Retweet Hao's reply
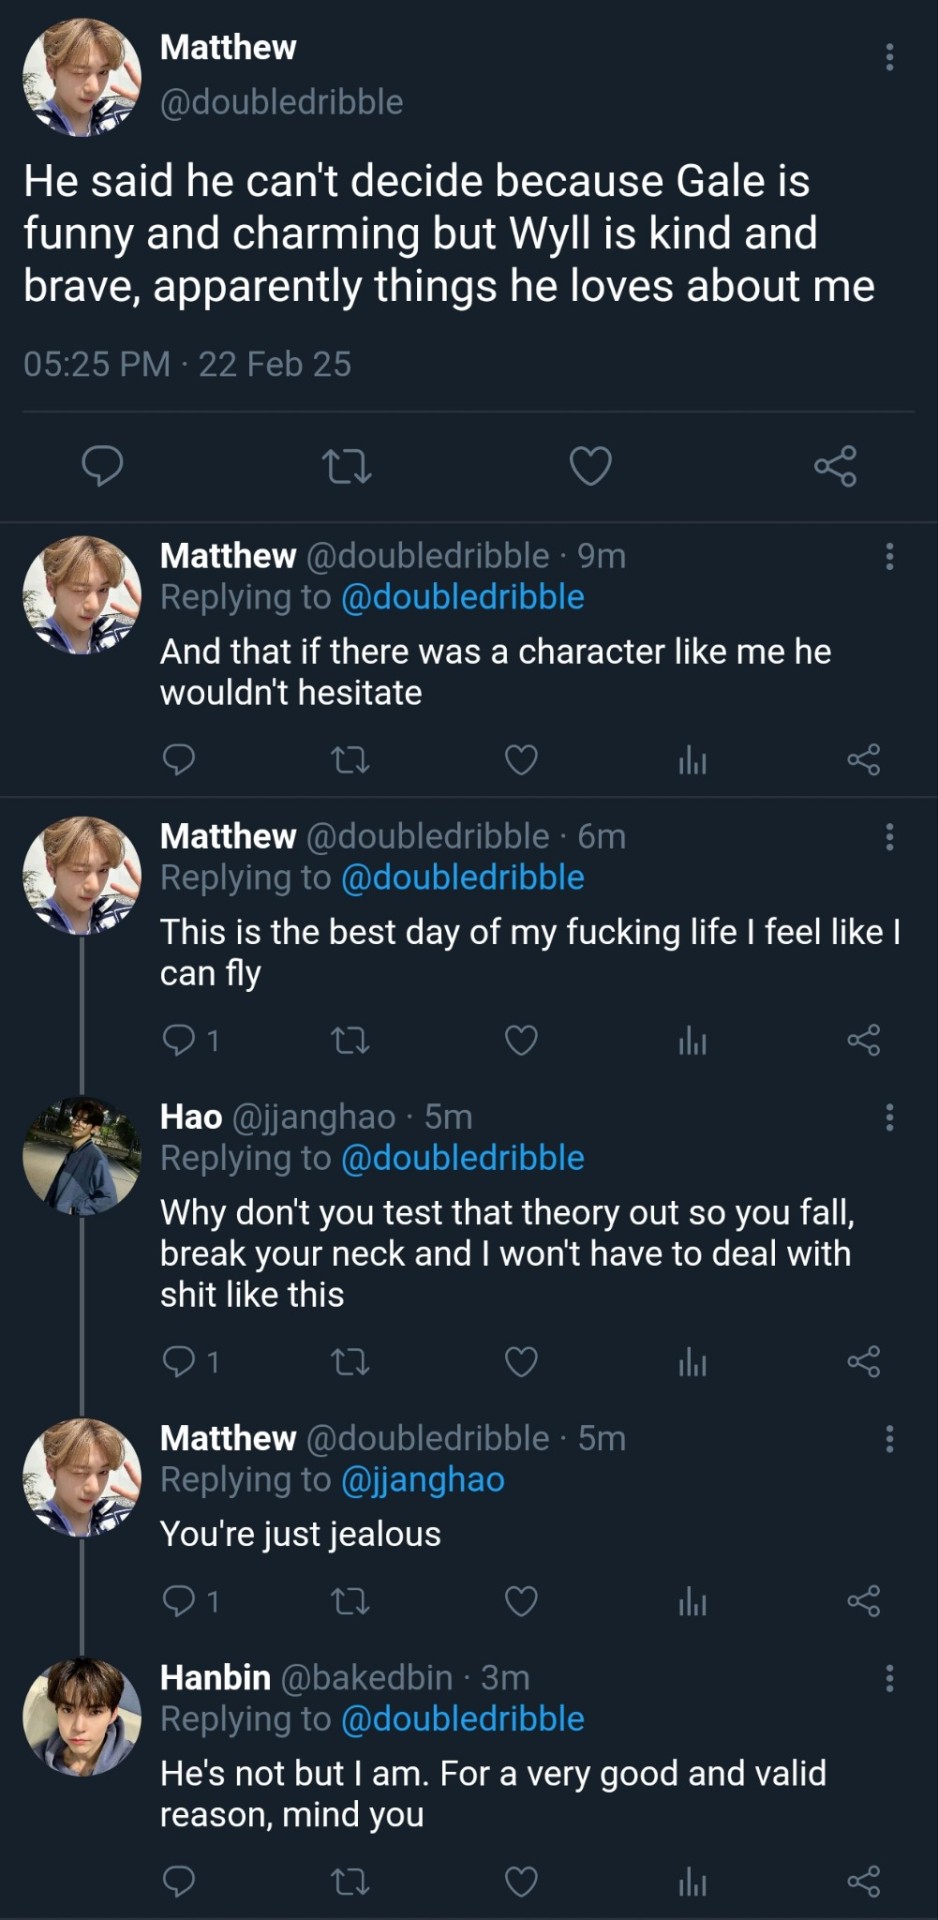938x1920 pixels. [350, 1362]
